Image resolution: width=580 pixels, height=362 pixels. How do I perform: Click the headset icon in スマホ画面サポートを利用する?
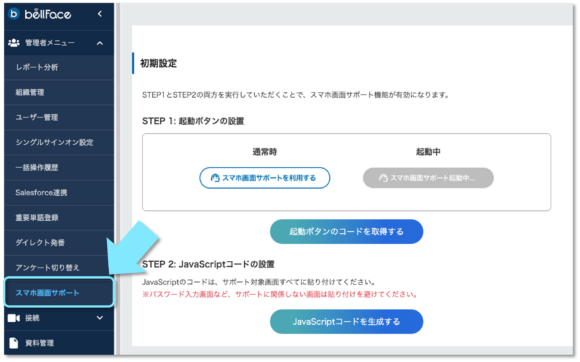click(215, 178)
